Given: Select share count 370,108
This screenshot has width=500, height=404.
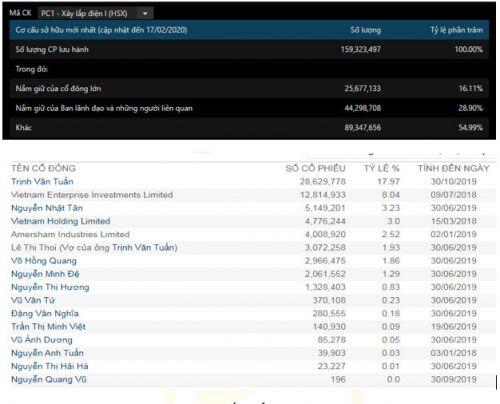Looking at the screenshot, I should coord(329,300).
